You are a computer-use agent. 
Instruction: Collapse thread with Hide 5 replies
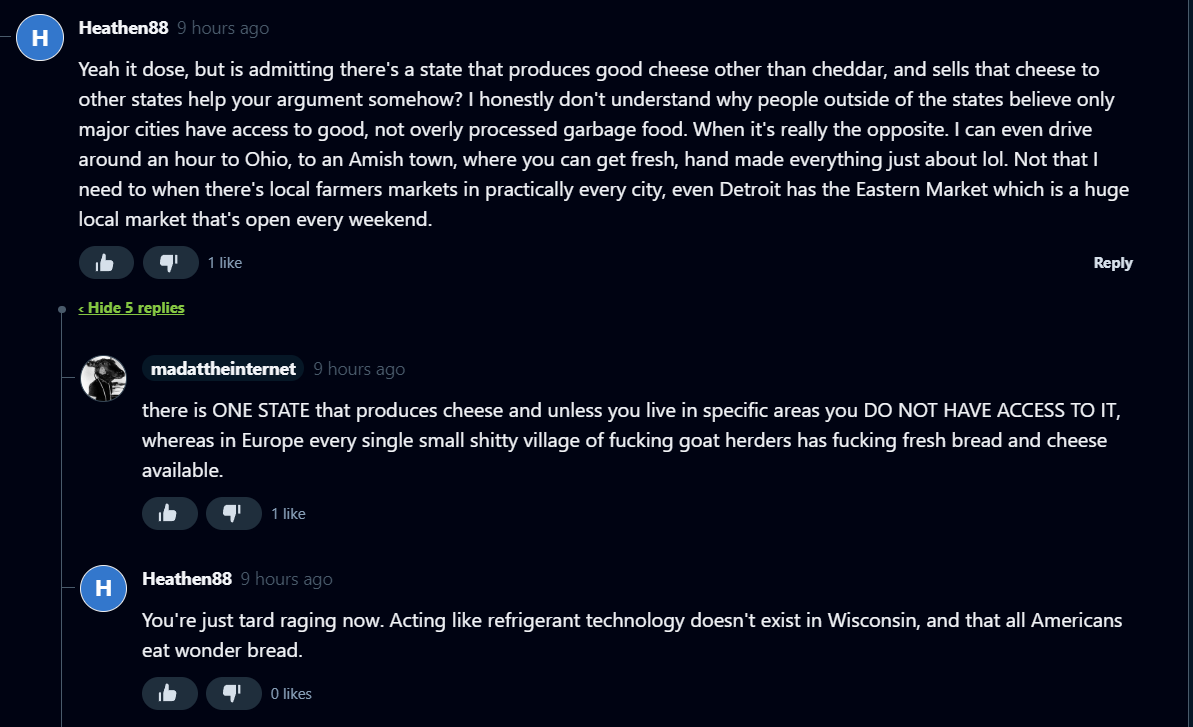tap(131, 308)
